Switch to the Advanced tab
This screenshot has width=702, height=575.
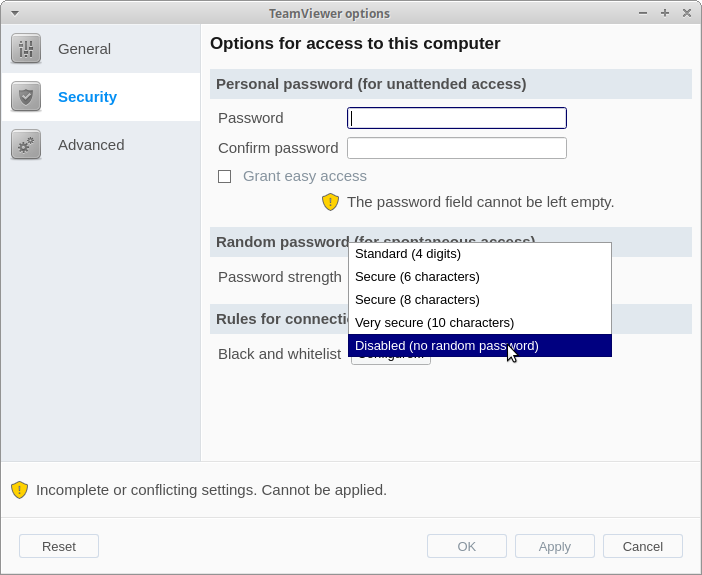(101, 145)
